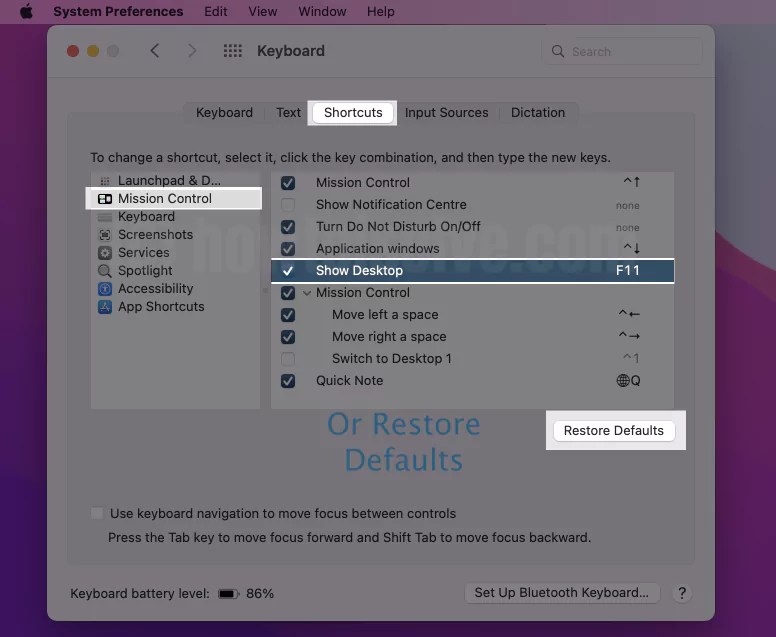
Task: Select Spotlight in the category list
Action: pyautogui.click(x=174, y=271)
